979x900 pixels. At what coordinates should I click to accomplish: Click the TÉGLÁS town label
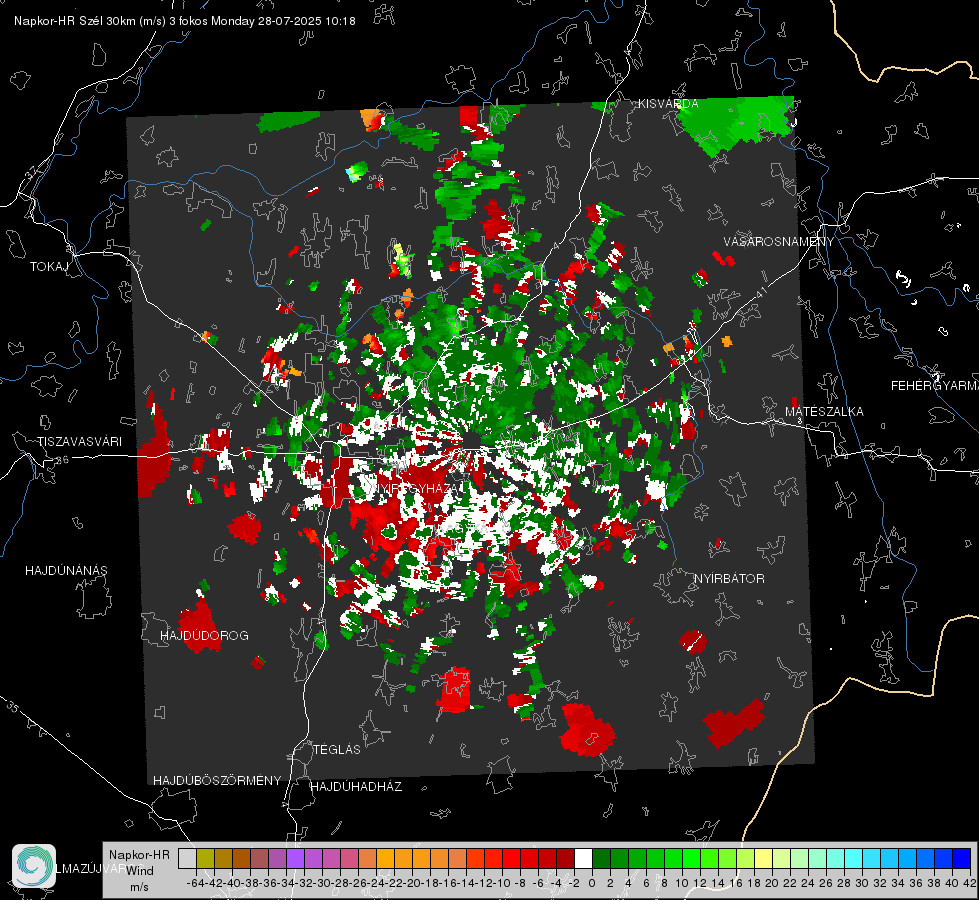(337, 749)
